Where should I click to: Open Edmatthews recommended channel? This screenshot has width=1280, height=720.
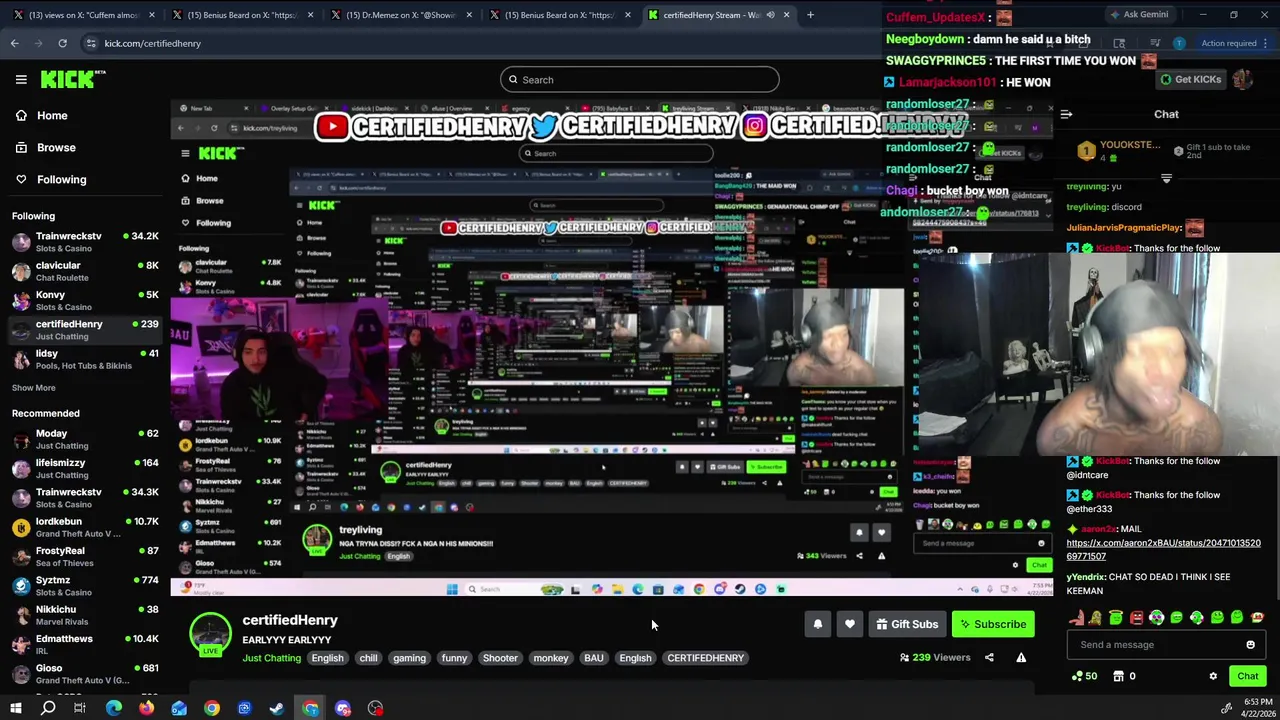point(86,644)
